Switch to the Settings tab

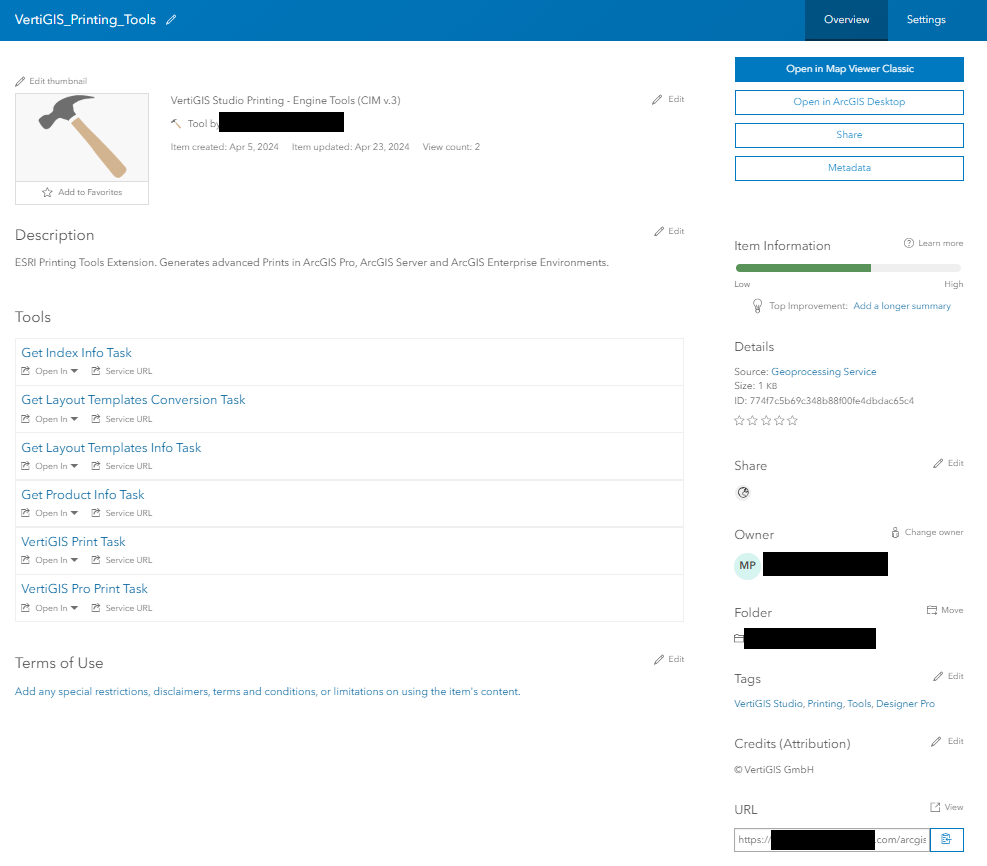pos(925,20)
